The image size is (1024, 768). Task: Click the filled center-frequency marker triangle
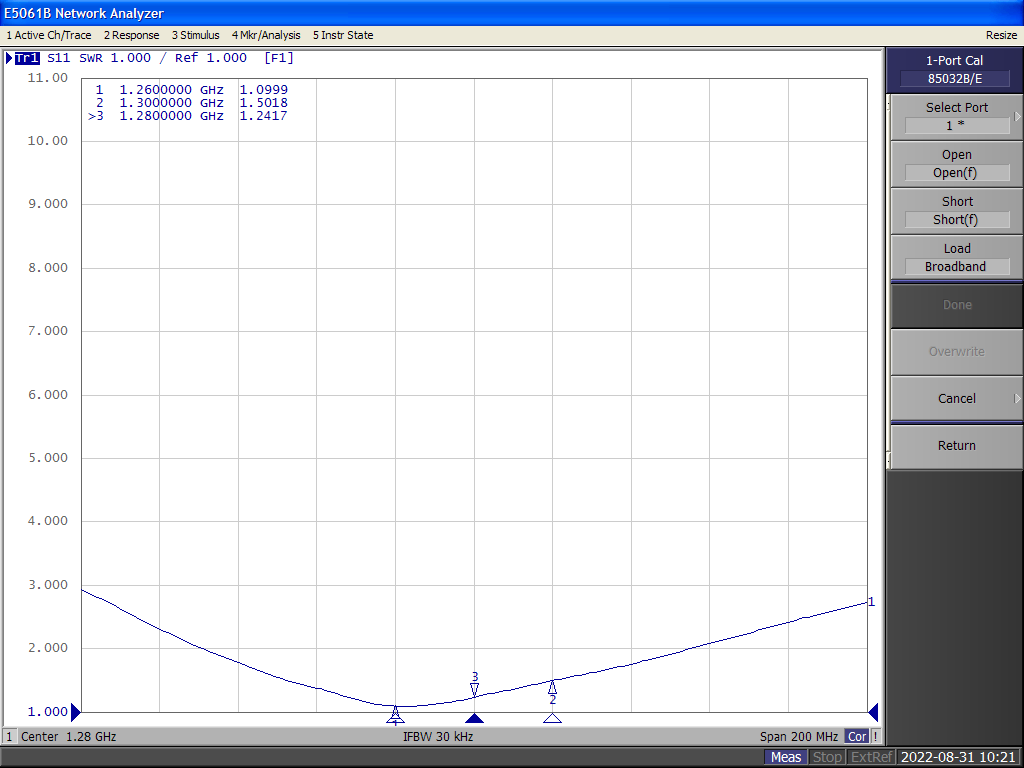pyautogui.click(x=475, y=718)
